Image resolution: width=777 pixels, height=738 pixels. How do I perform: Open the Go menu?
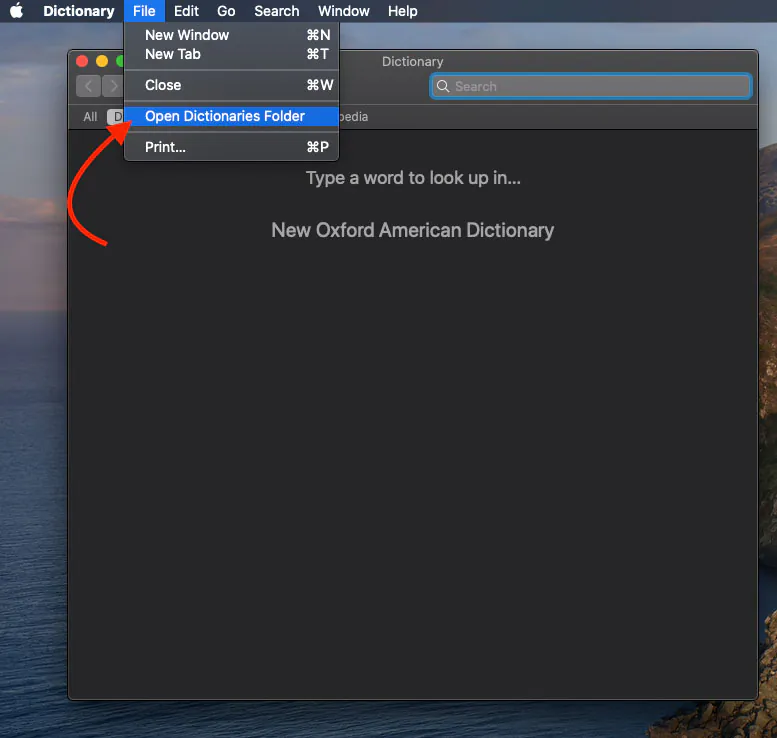[x=226, y=11]
